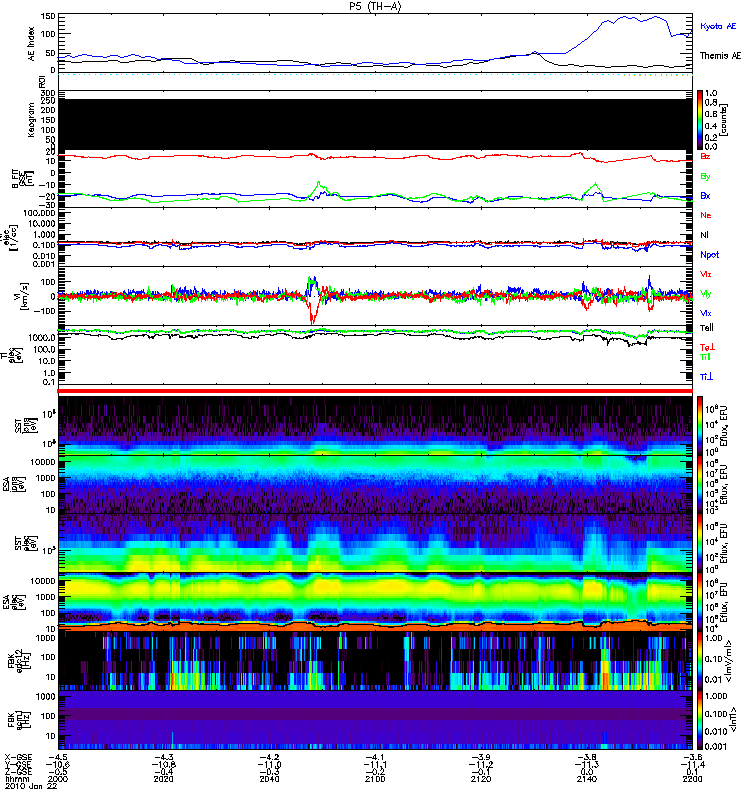Click the X-GSE value "-4.5"

coord(58,758)
